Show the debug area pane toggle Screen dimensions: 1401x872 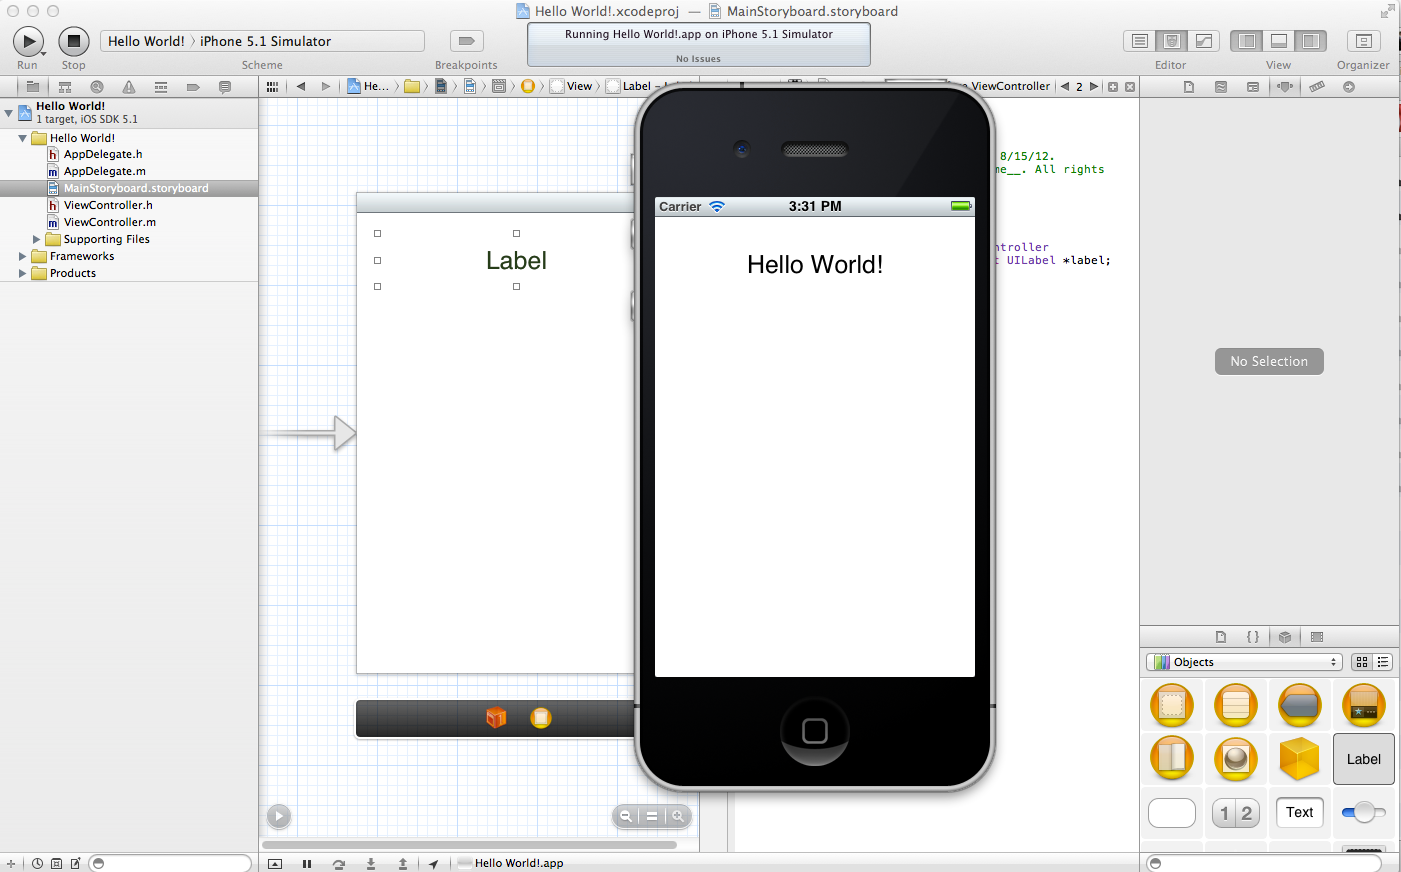tap(1278, 41)
